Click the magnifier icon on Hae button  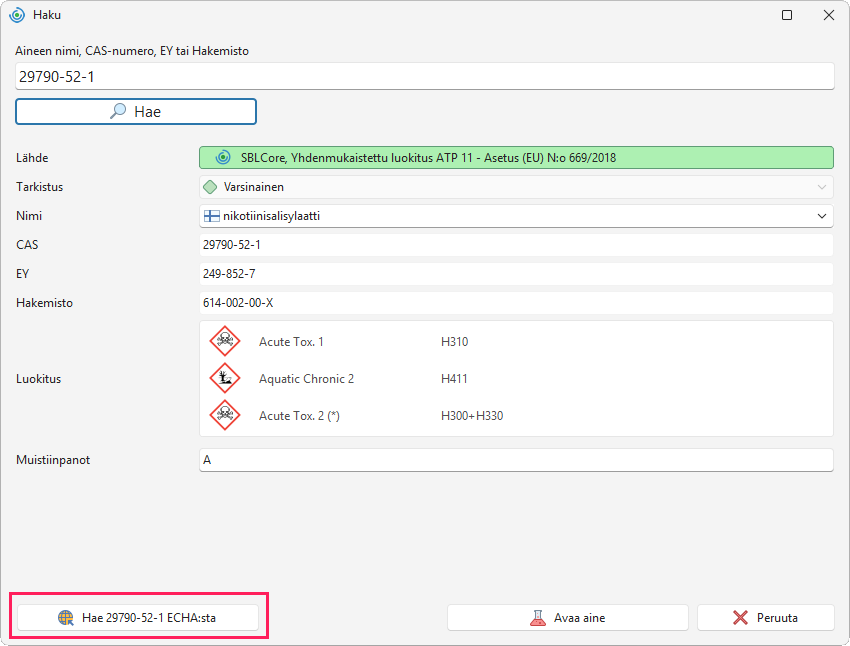[118, 111]
